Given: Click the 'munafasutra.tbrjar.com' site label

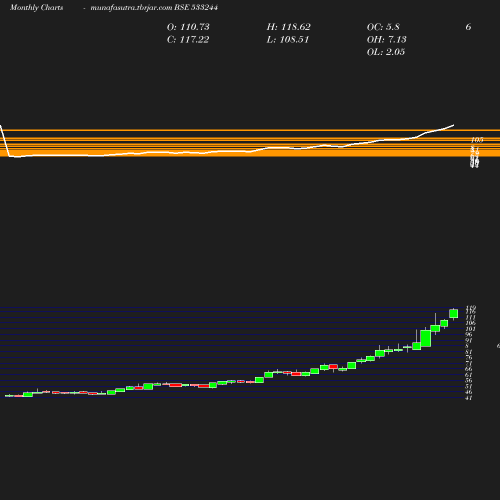Looking at the screenshot, I should pyautogui.click(x=131, y=7).
